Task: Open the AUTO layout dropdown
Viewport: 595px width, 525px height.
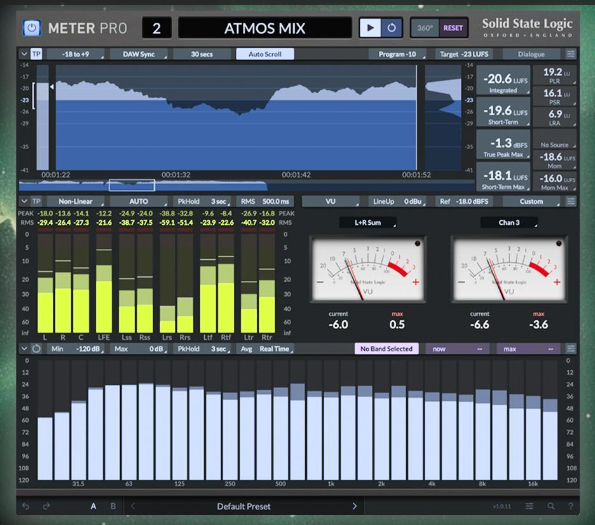Action: click(139, 201)
